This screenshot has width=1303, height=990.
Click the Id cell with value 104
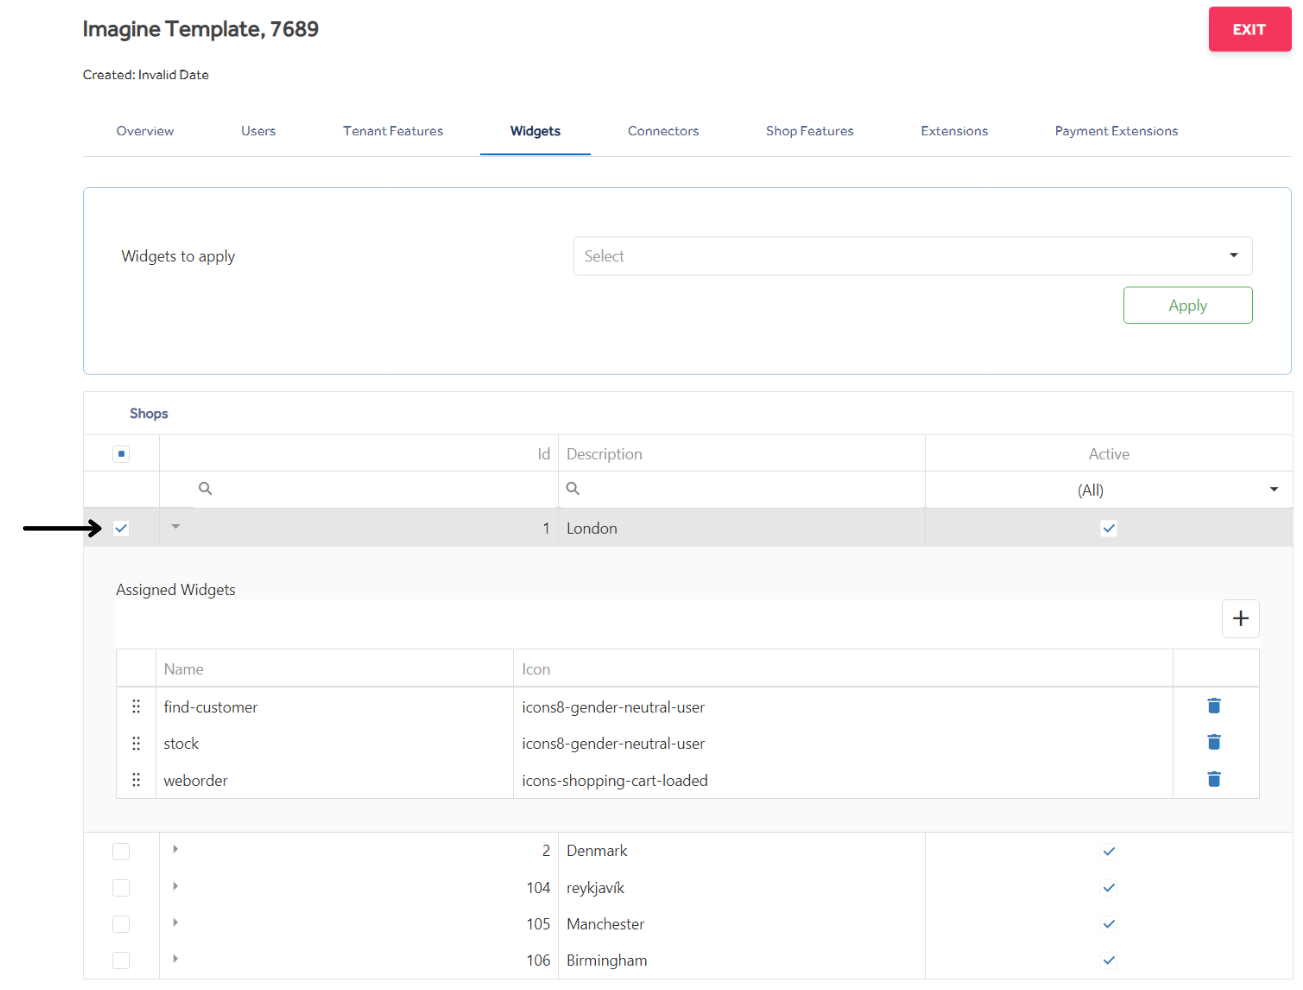[359, 888]
